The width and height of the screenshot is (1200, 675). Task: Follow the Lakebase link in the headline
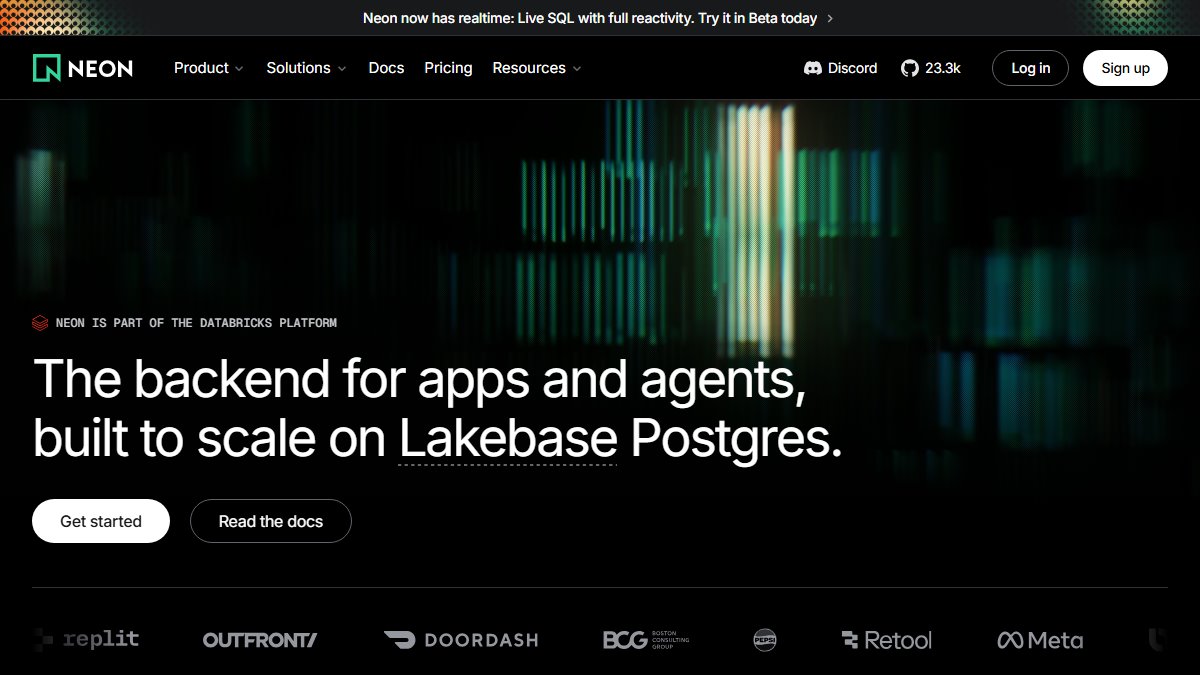pyautogui.click(x=508, y=440)
